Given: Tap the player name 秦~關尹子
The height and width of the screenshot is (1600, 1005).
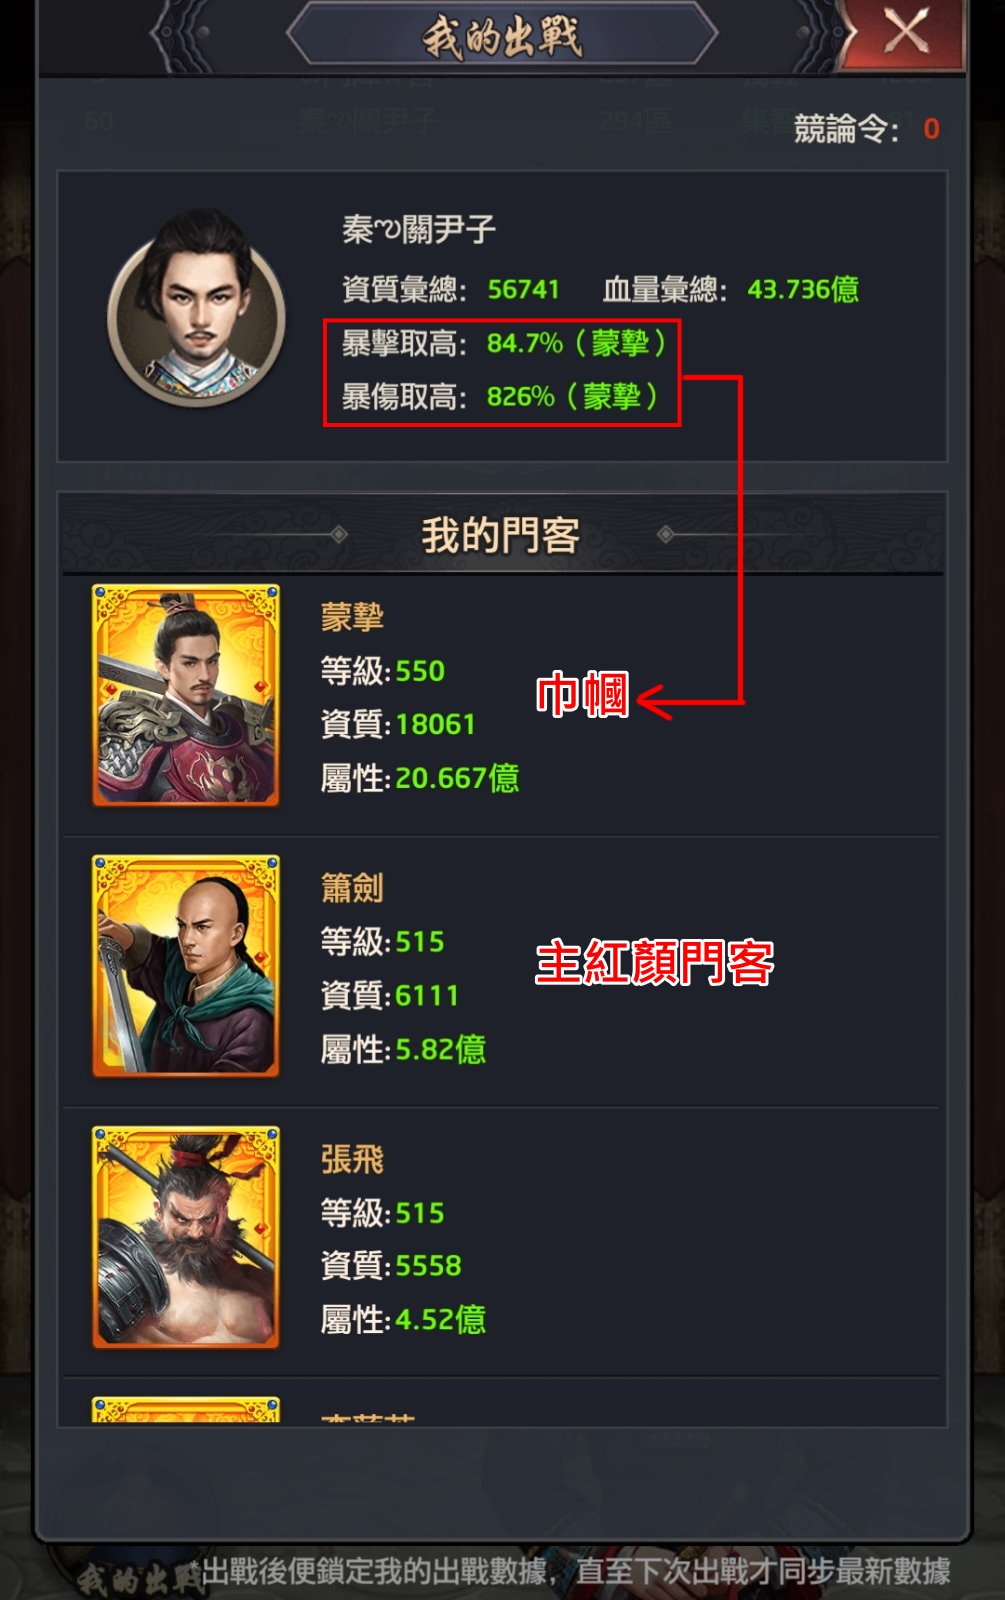Looking at the screenshot, I should click(419, 230).
